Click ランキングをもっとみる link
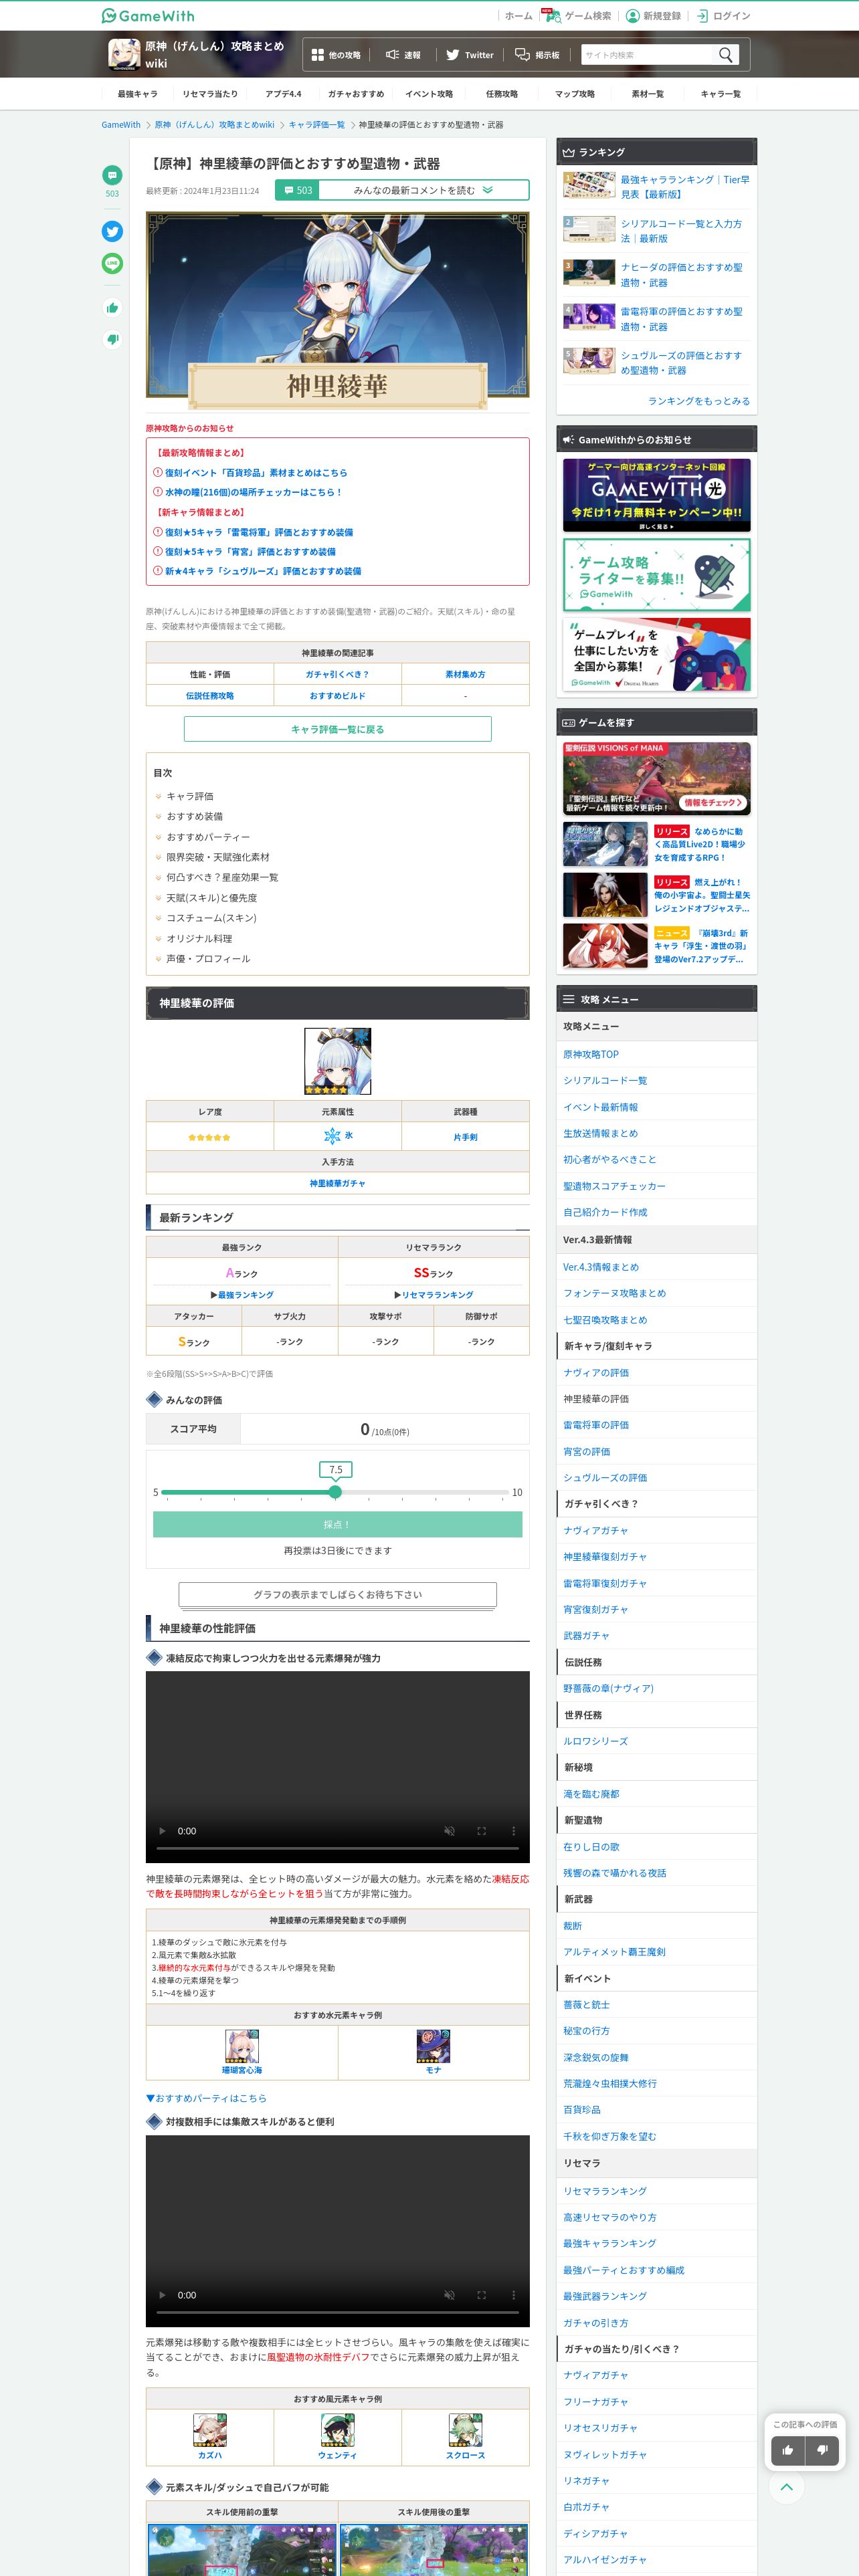Screen dimensions: 859x2576 click(x=698, y=401)
